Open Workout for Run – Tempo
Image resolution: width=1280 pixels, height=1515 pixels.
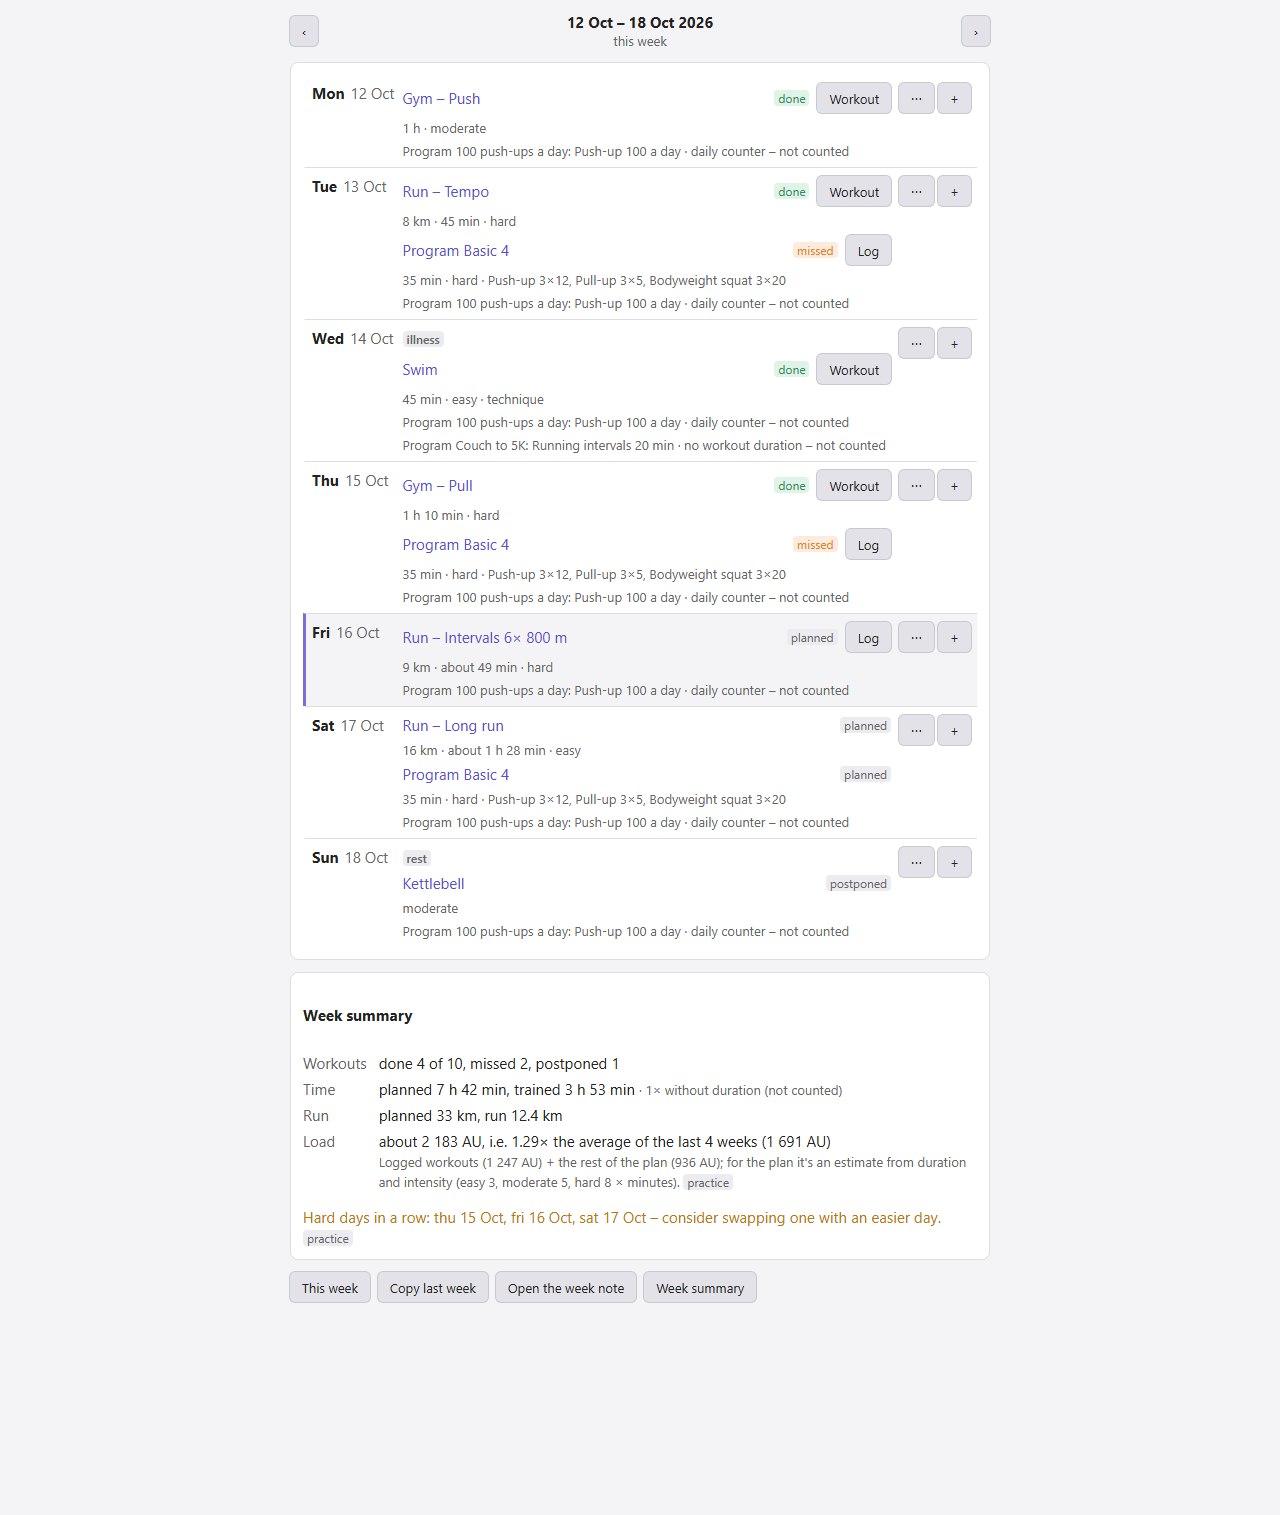tap(854, 191)
